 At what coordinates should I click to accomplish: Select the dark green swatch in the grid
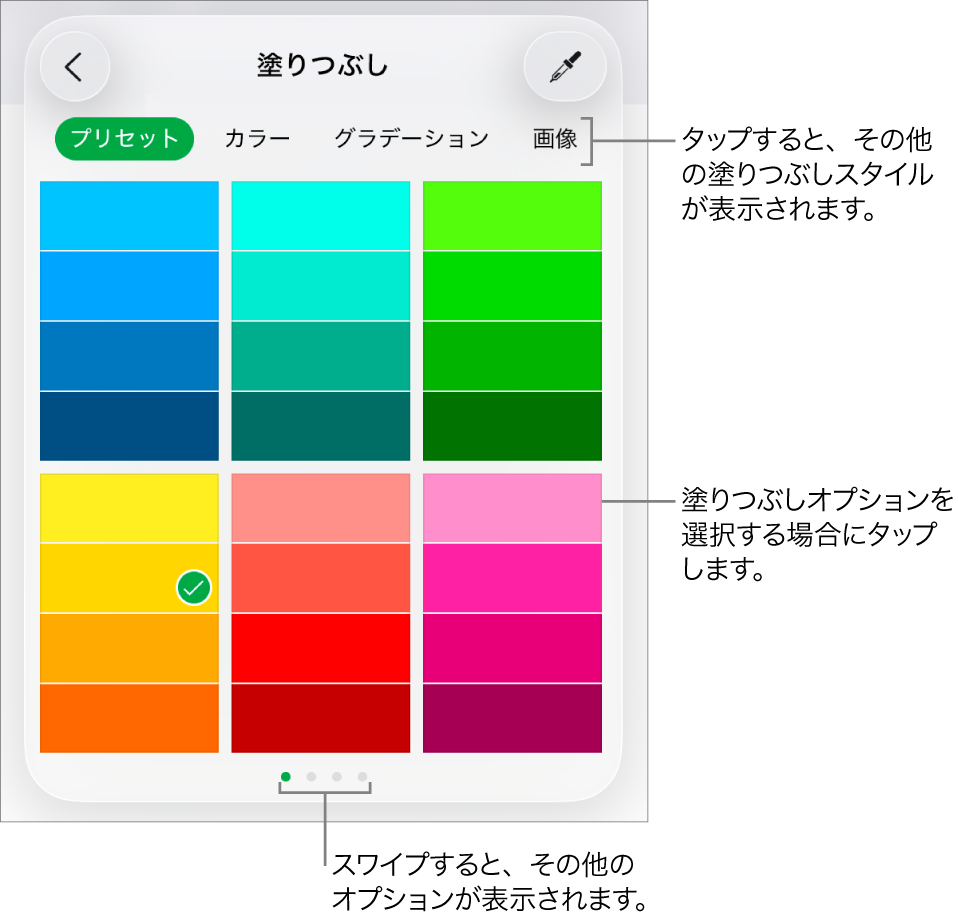(x=511, y=428)
